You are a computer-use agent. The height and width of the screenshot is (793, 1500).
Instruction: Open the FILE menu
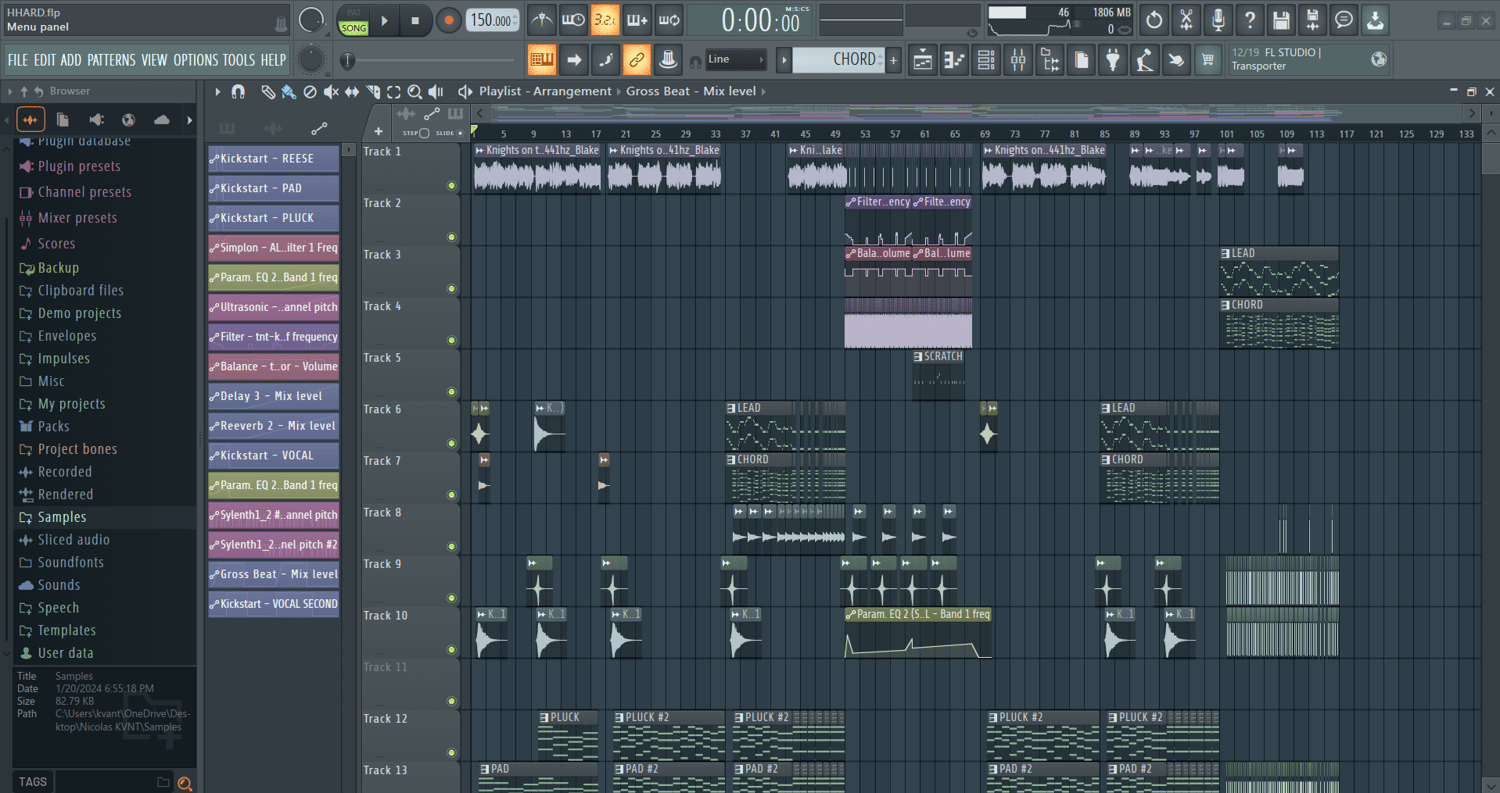tap(18, 60)
